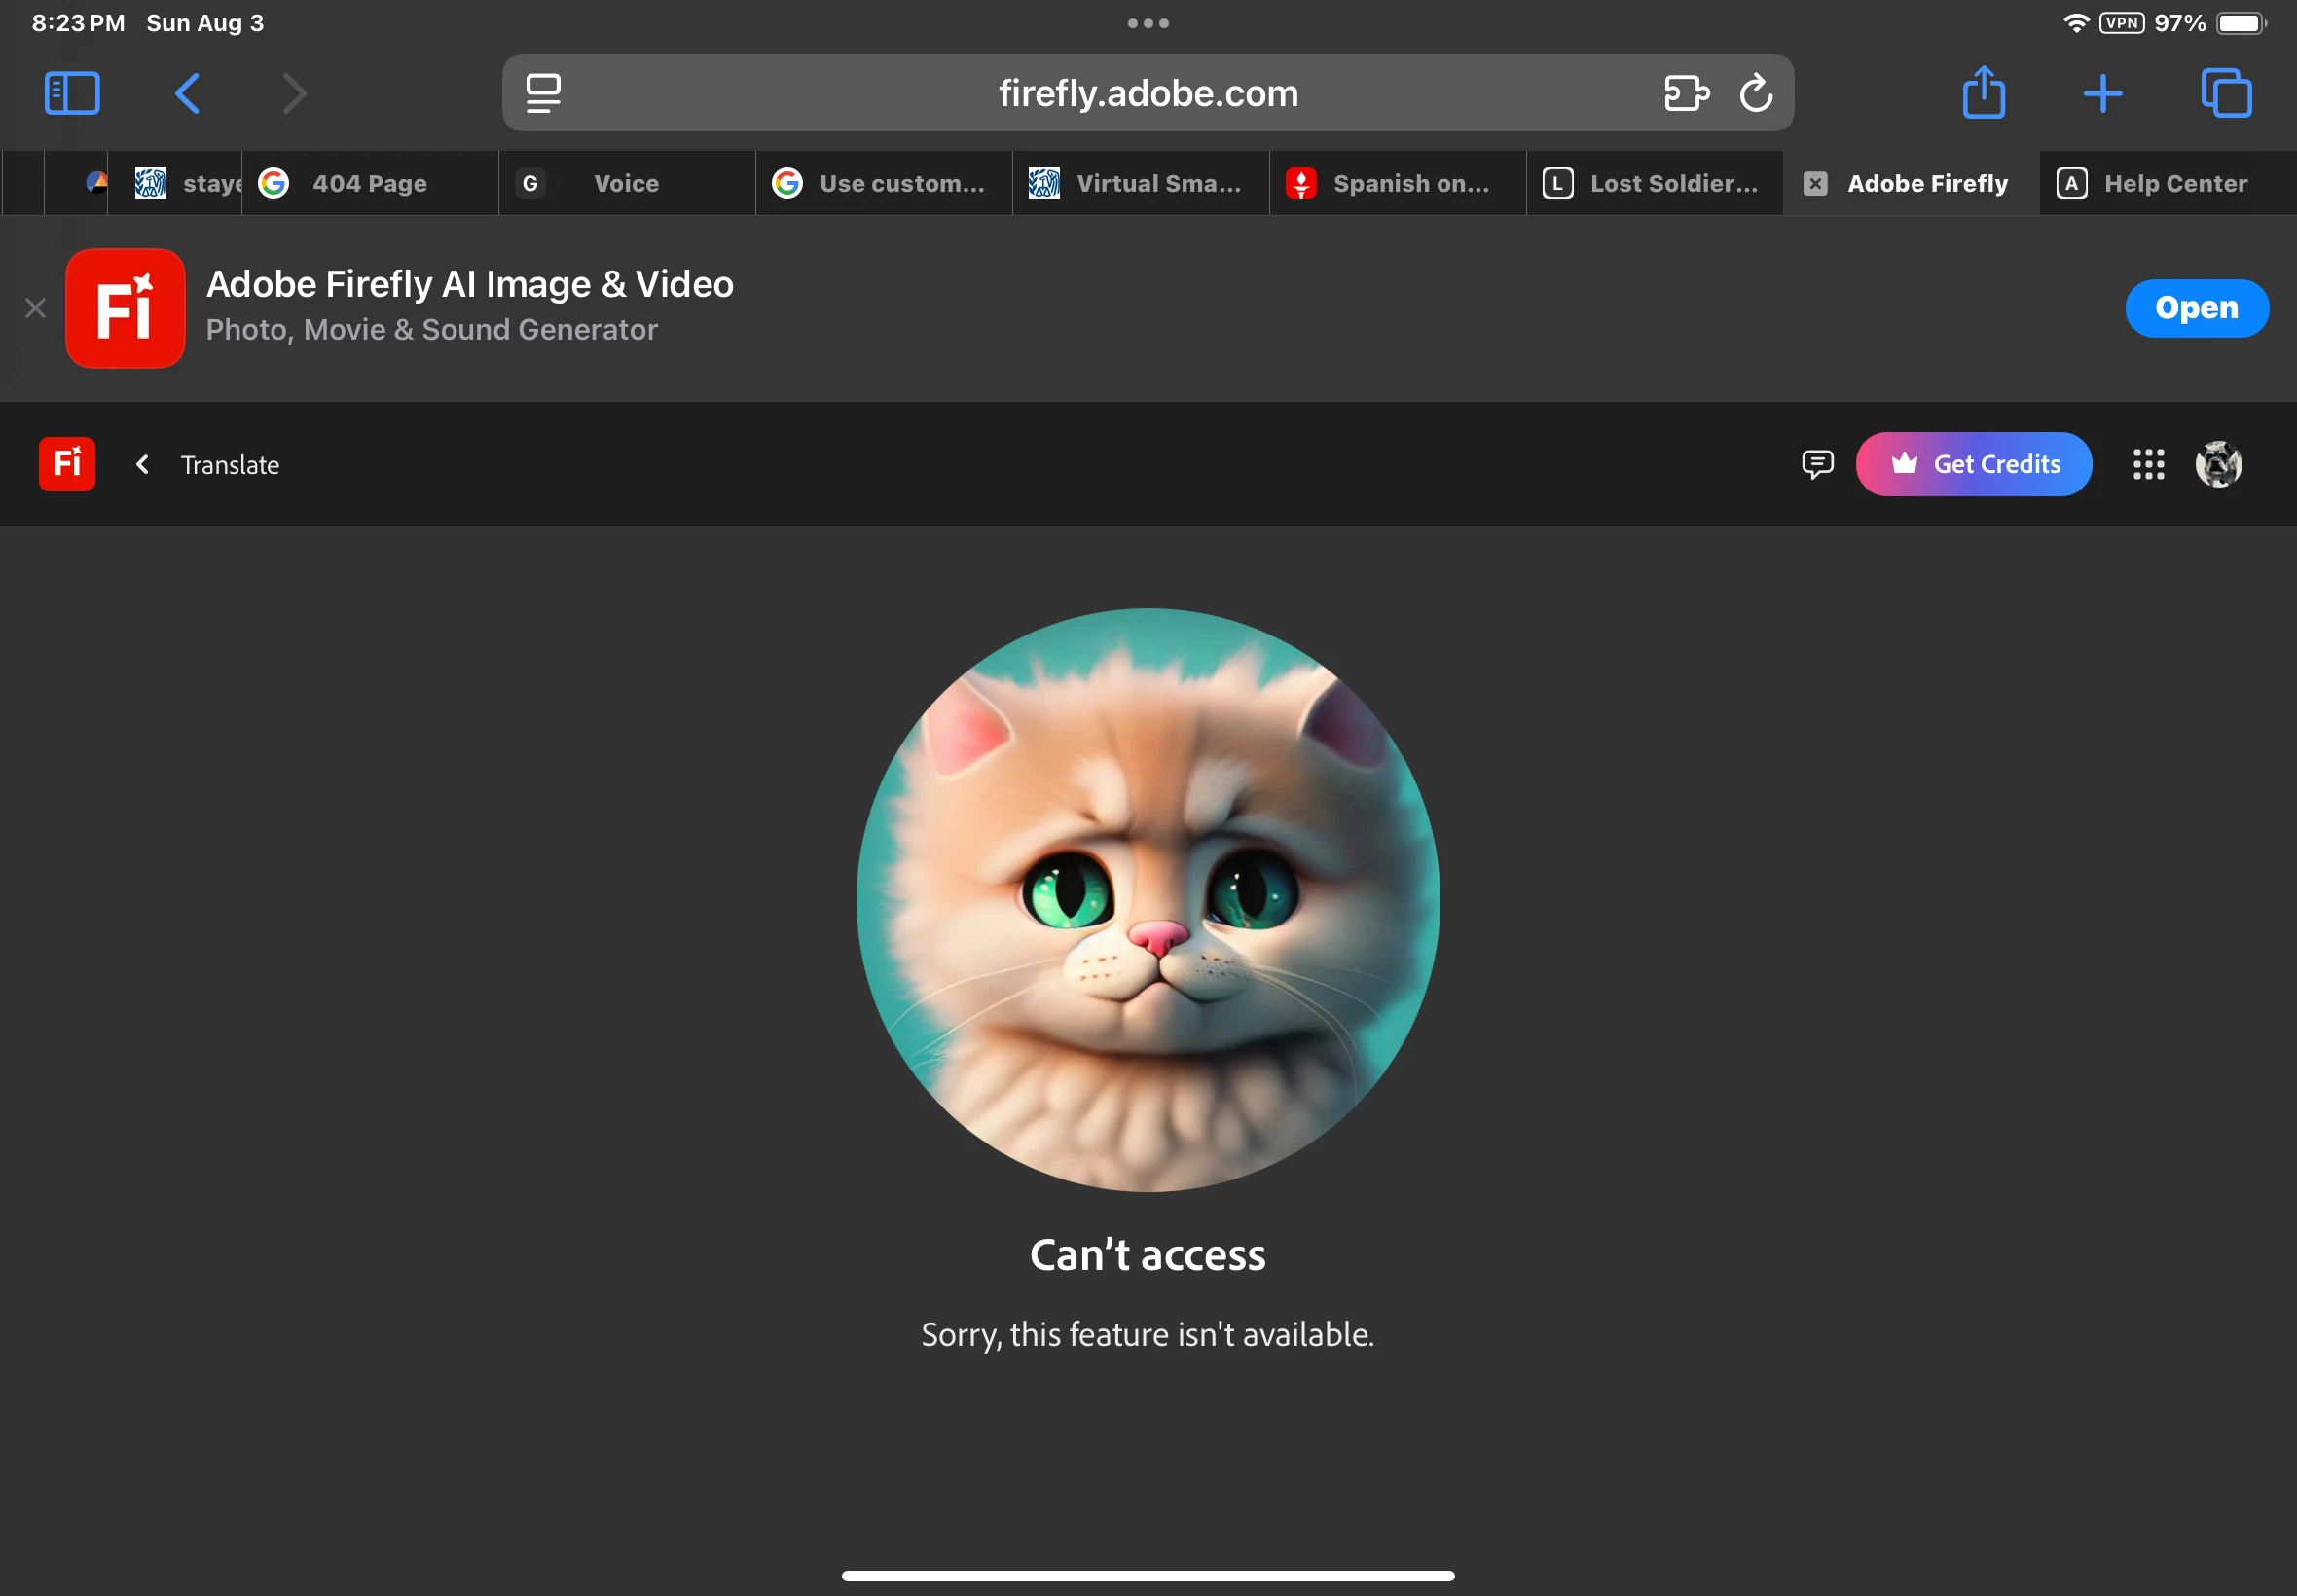The width and height of the screenshot is (2297, 1596).
Task: Go back to previous page
Action: click(187, 93)
